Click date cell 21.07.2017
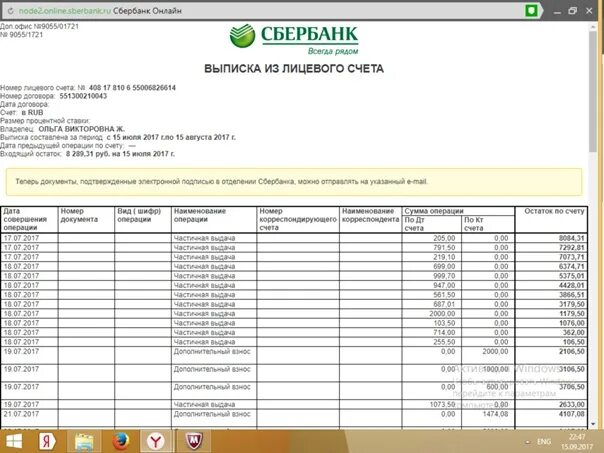 pyautogui.click(x=22, y=414)
